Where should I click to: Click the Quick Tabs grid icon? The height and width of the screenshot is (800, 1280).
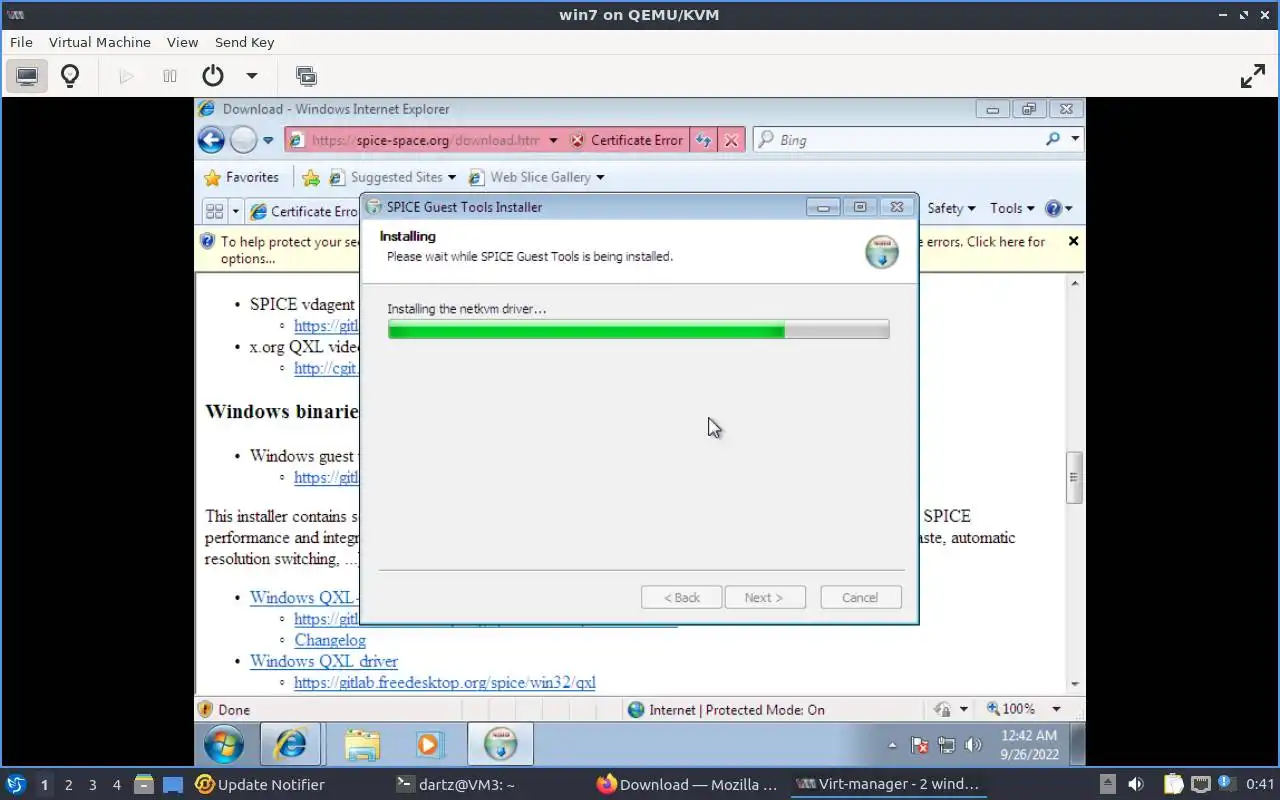coord(214,210)
